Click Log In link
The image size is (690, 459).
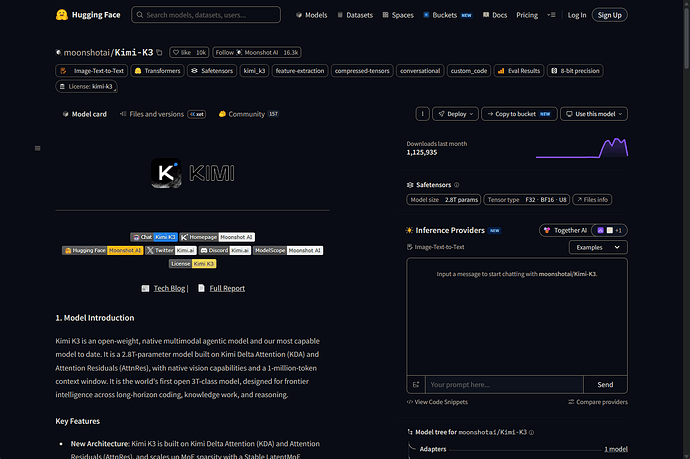tap(577, 15)
